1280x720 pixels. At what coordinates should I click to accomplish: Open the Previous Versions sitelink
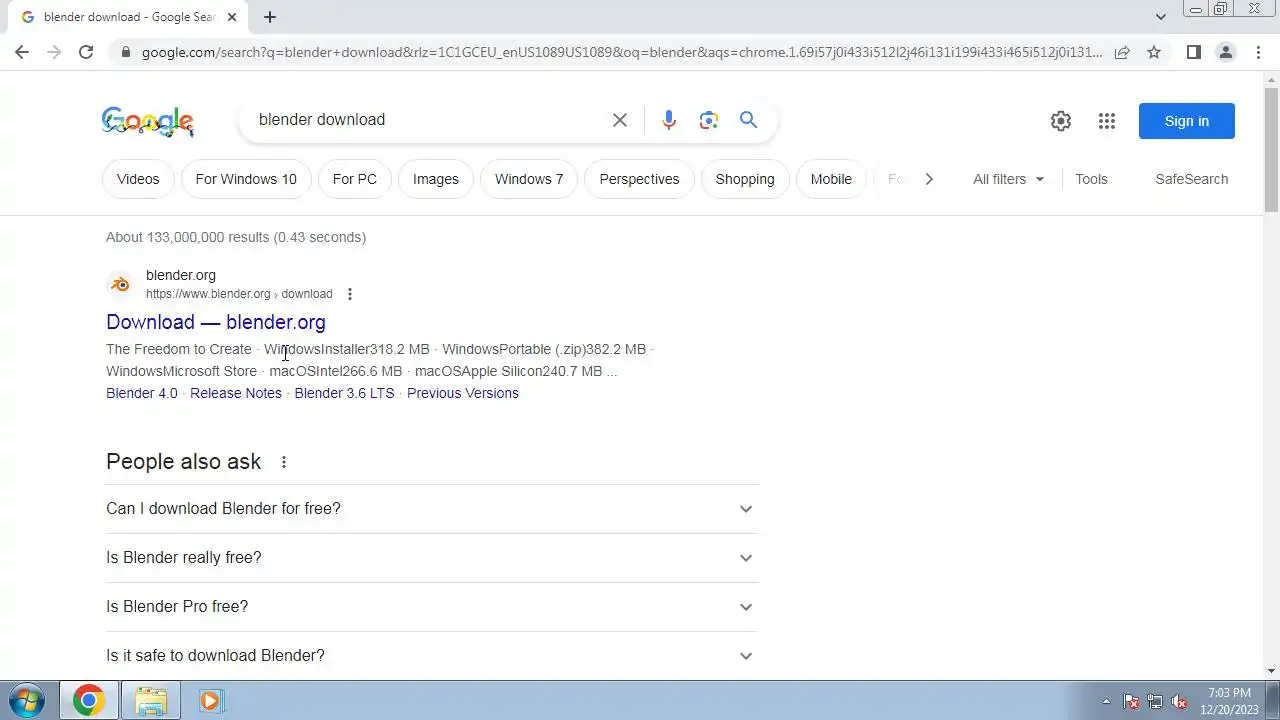(x=463, y=393)
